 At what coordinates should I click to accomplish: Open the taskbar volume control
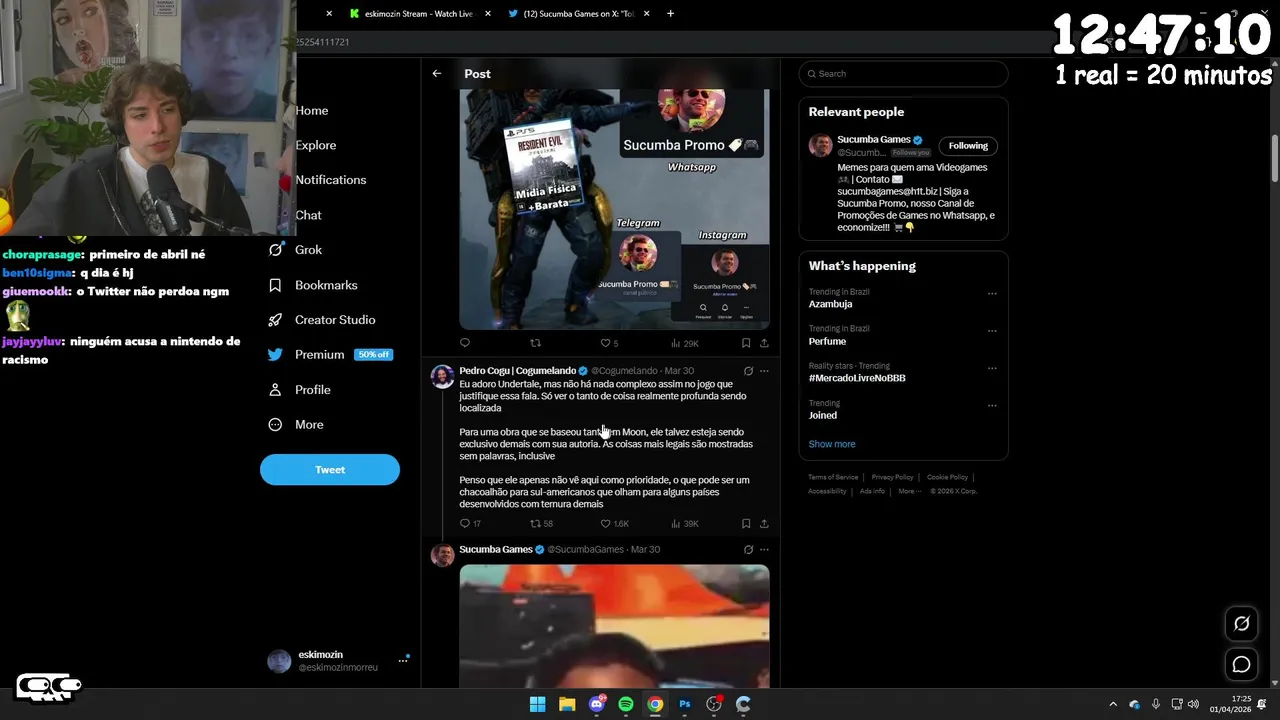point(1193,704)
